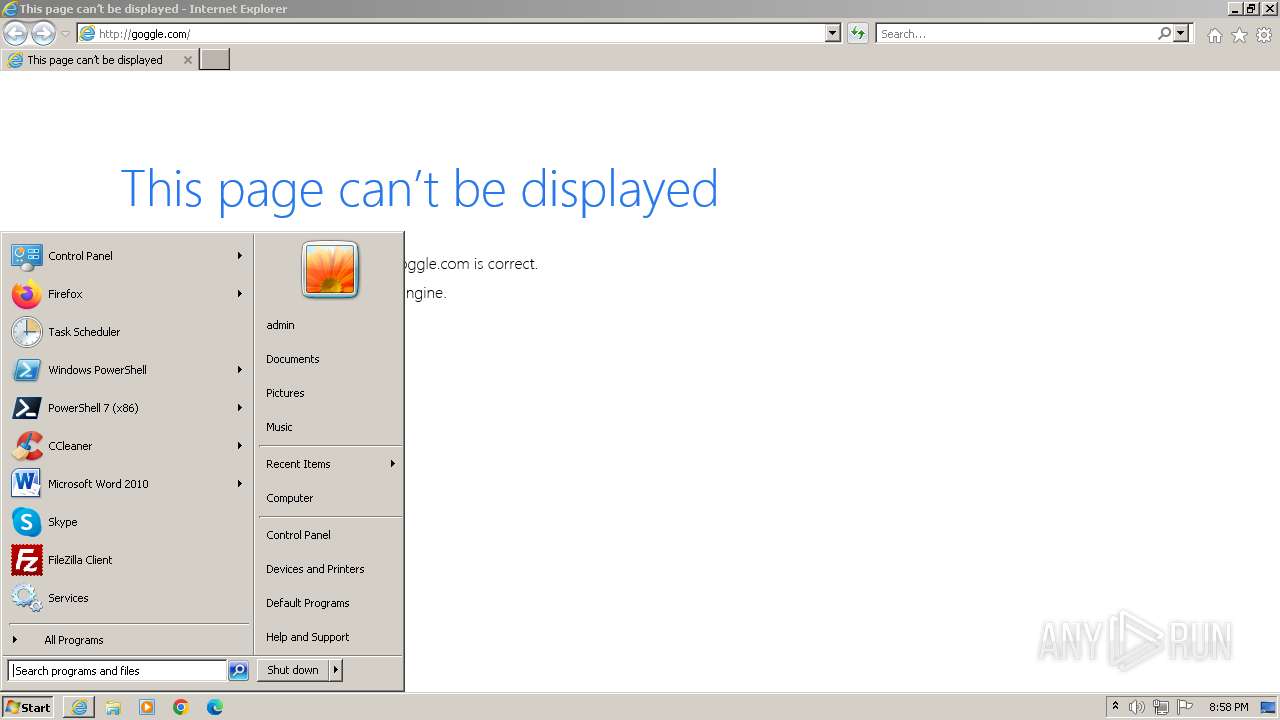Expand Recent Items submenu

[x=330, y=464]
